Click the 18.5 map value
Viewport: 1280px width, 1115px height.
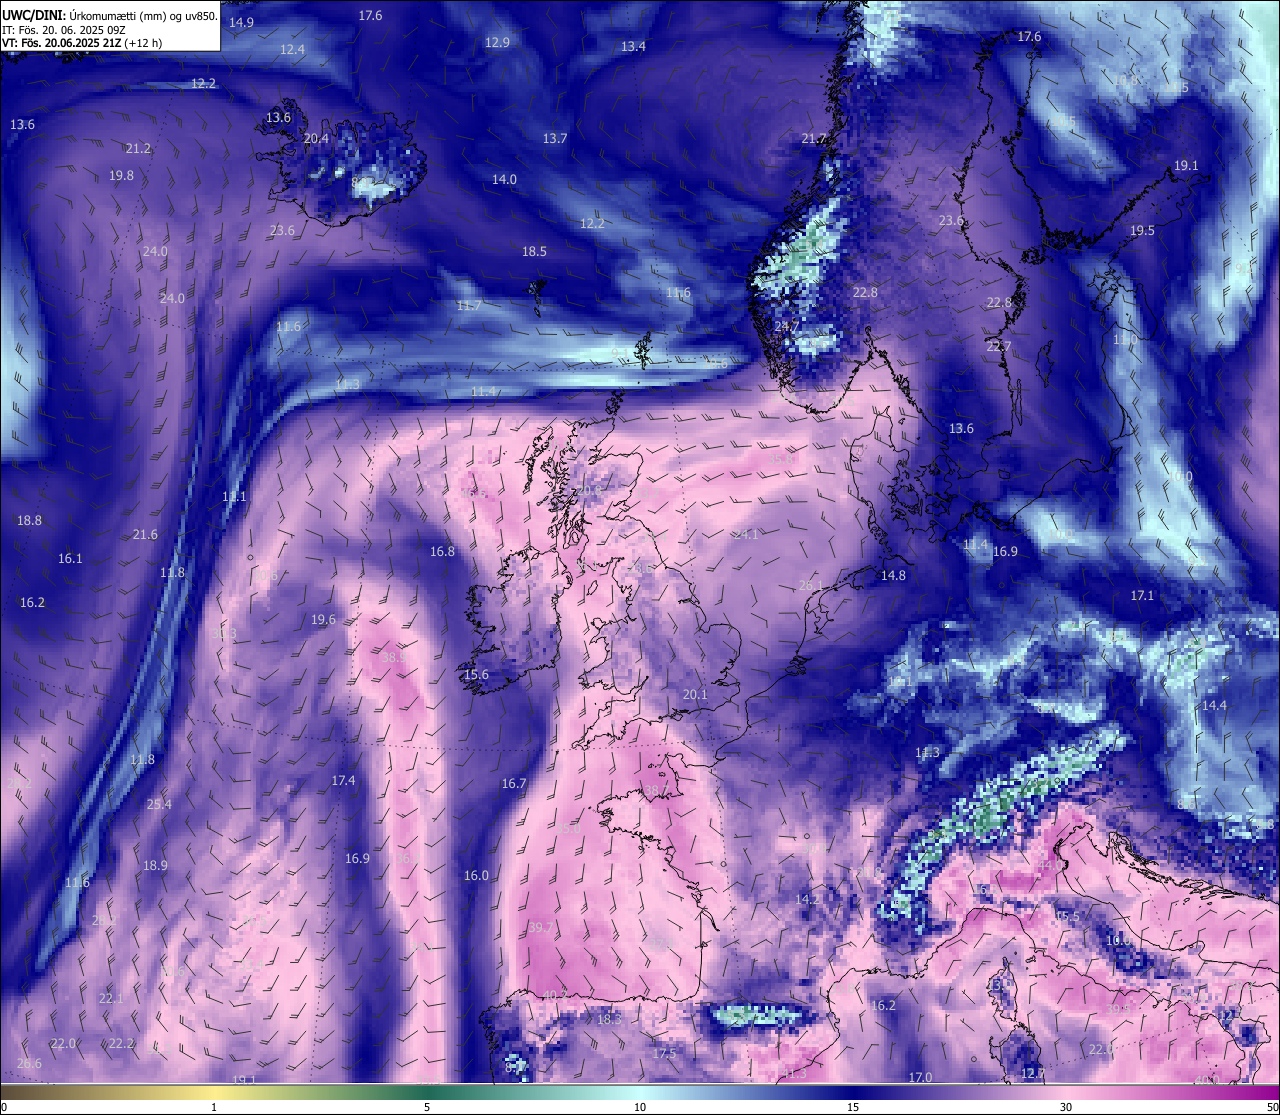click(534, 251)
